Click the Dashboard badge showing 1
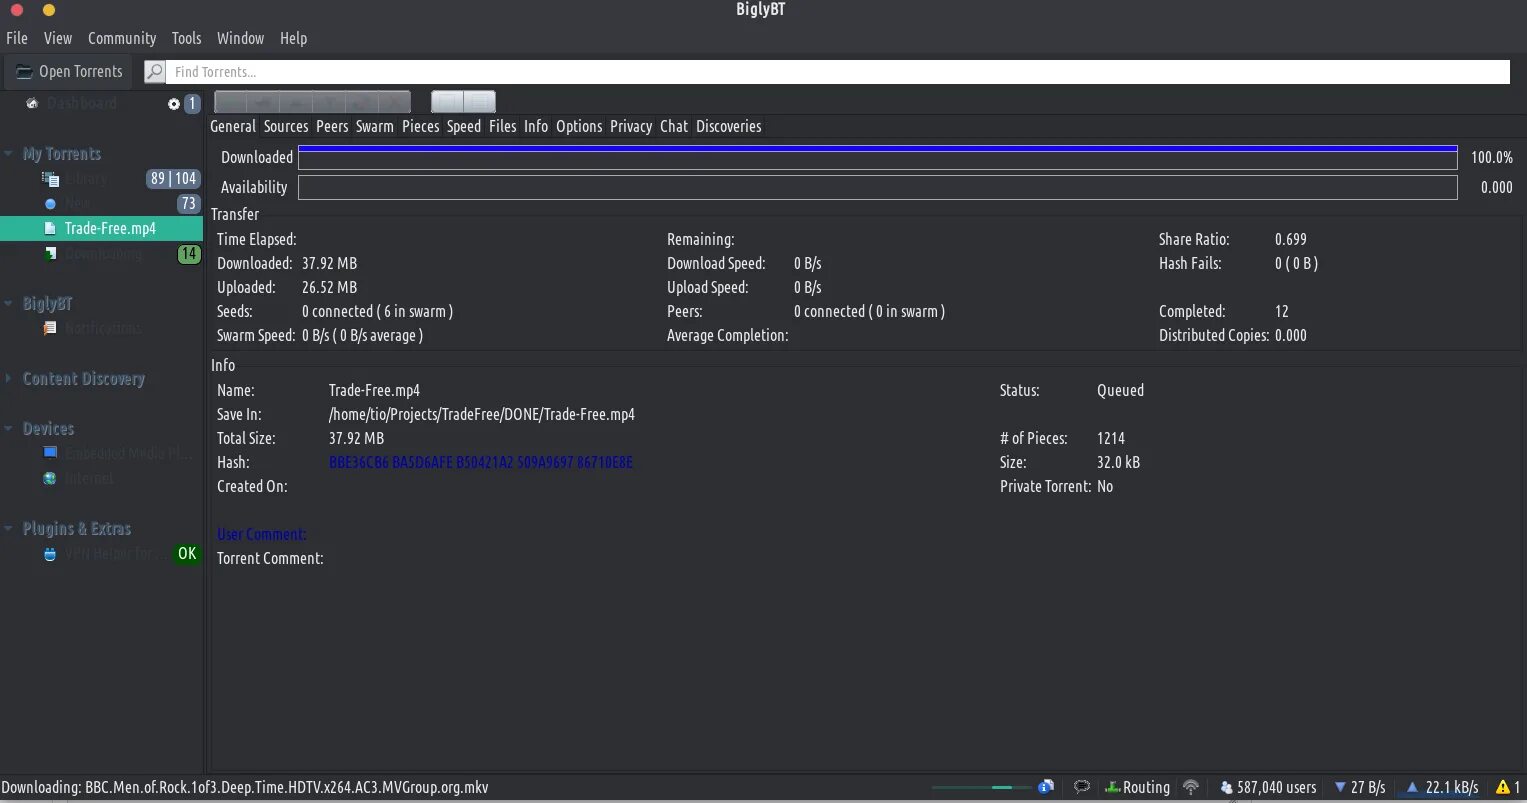1527x803 pixels. point(192,103)
